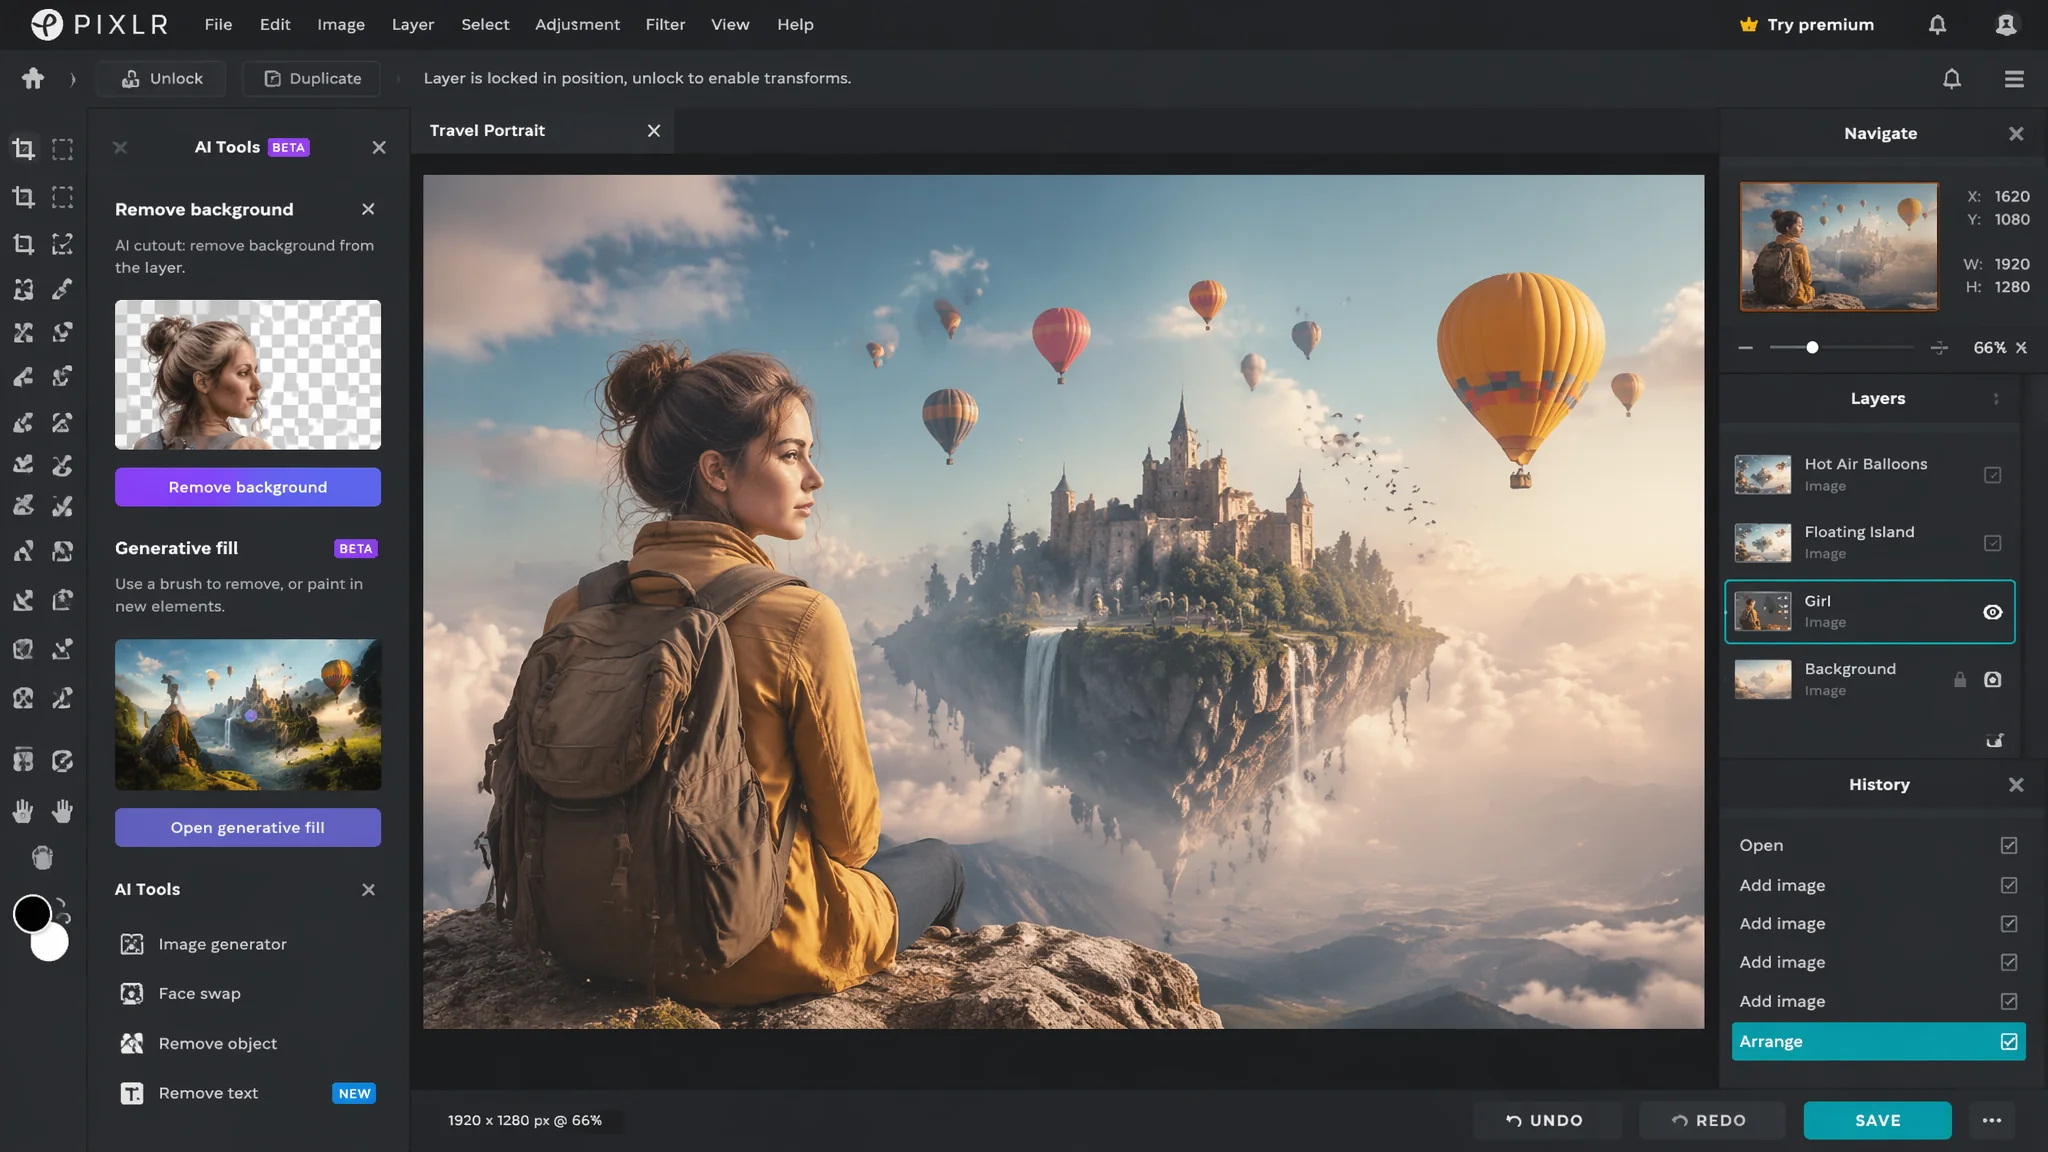Open the Adjusment menu
The height and width of the screenshot is (1152, 2048).
(x=577, y=24)
